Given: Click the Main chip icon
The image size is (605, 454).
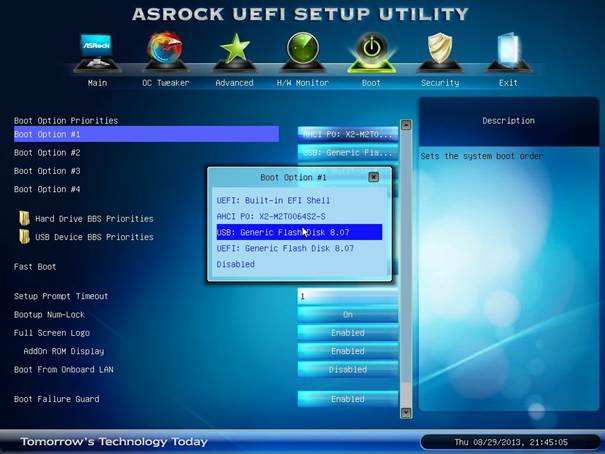Looking at the screenshot, I should point(97,50).
